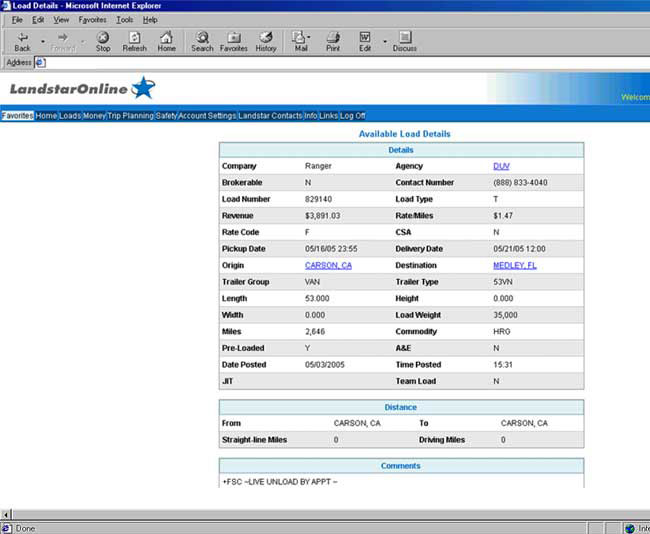Open the MEDLEY, FL destination link

[515, 265]
